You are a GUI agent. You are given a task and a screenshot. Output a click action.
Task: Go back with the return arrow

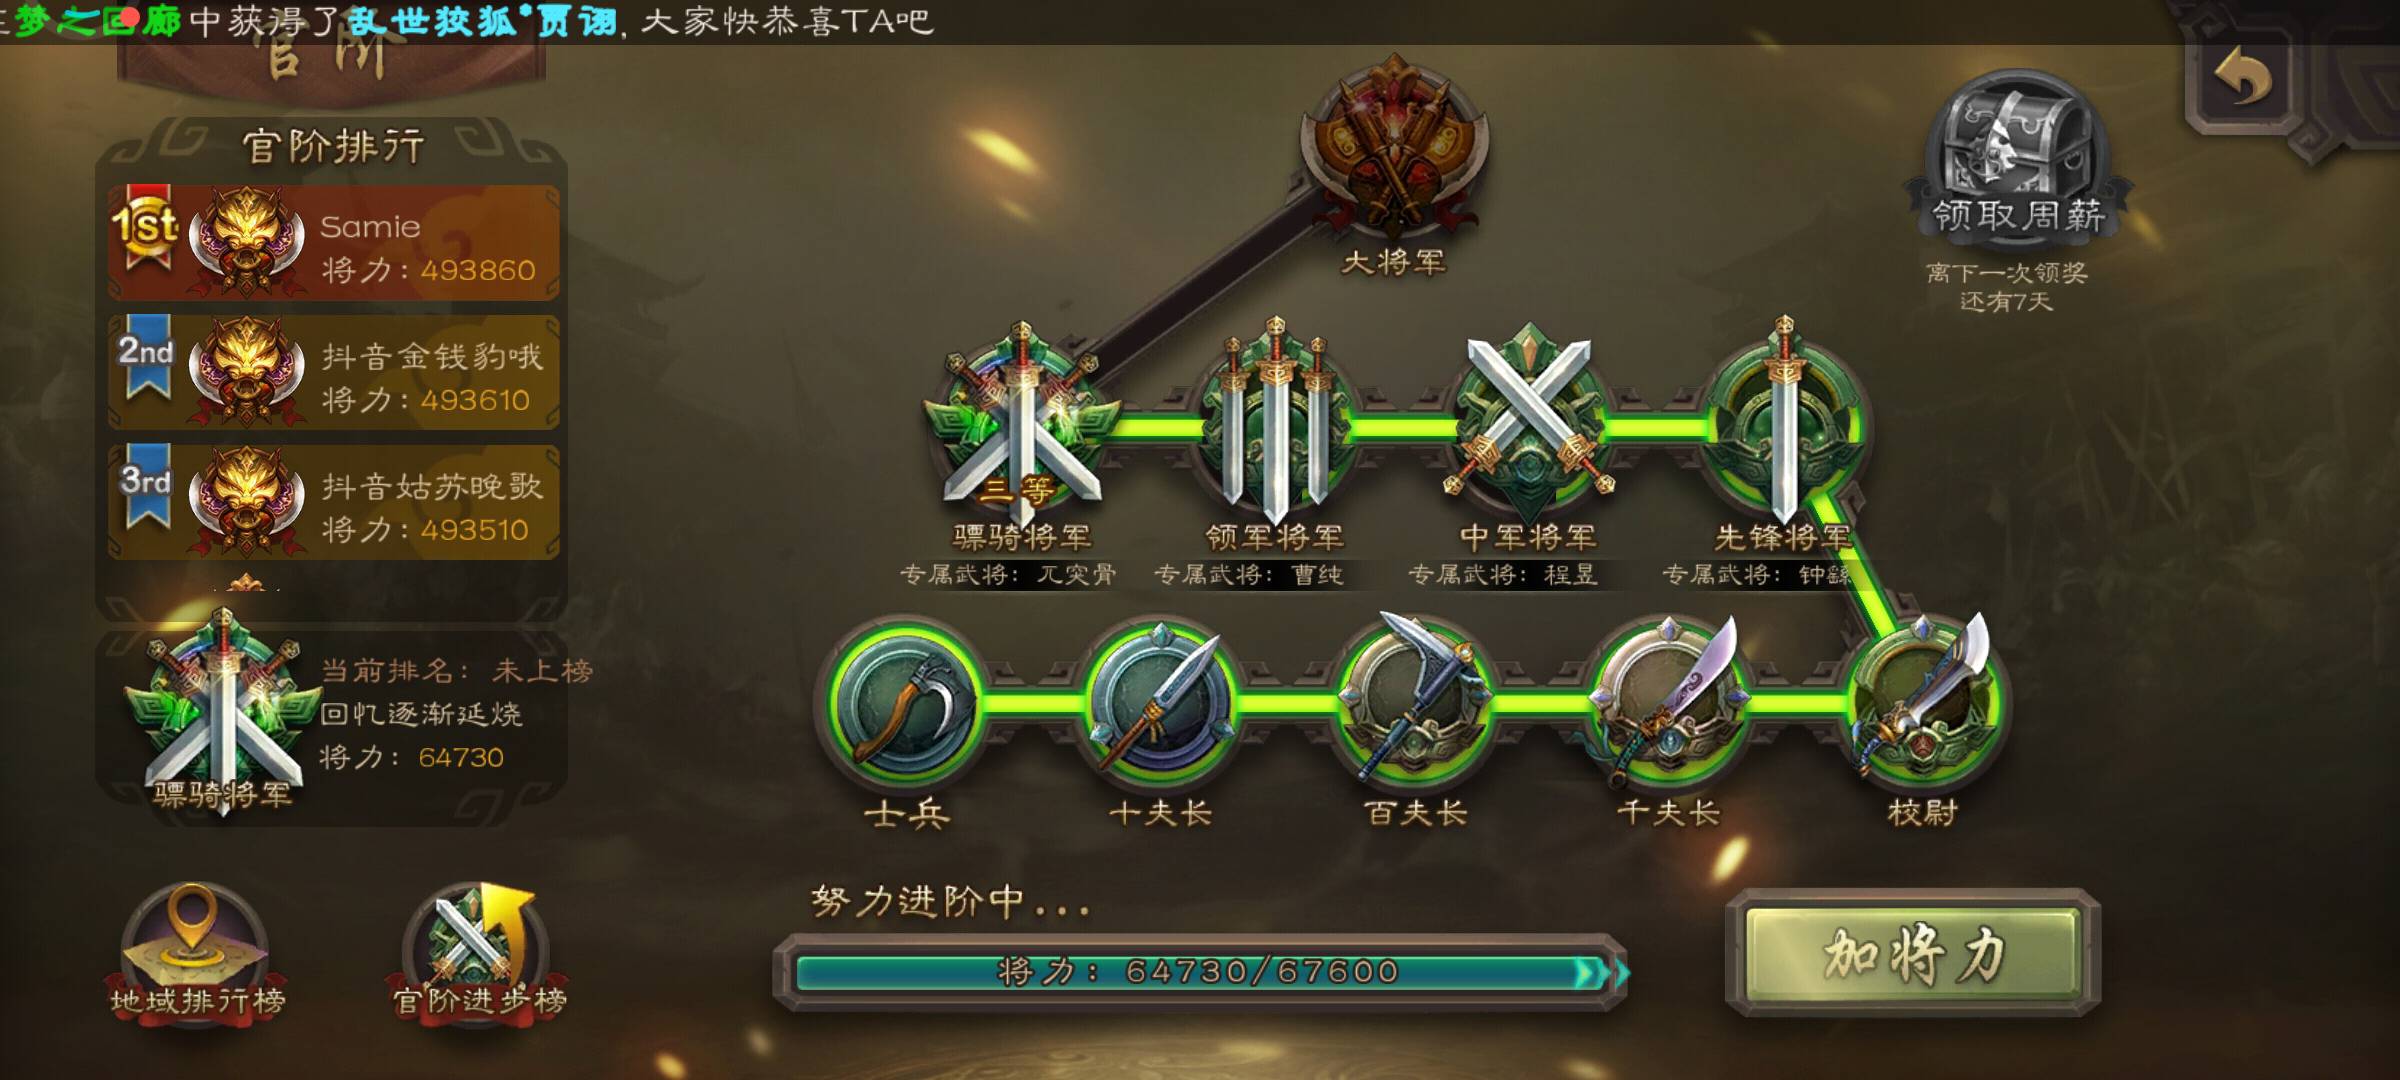coord(2242,82)
